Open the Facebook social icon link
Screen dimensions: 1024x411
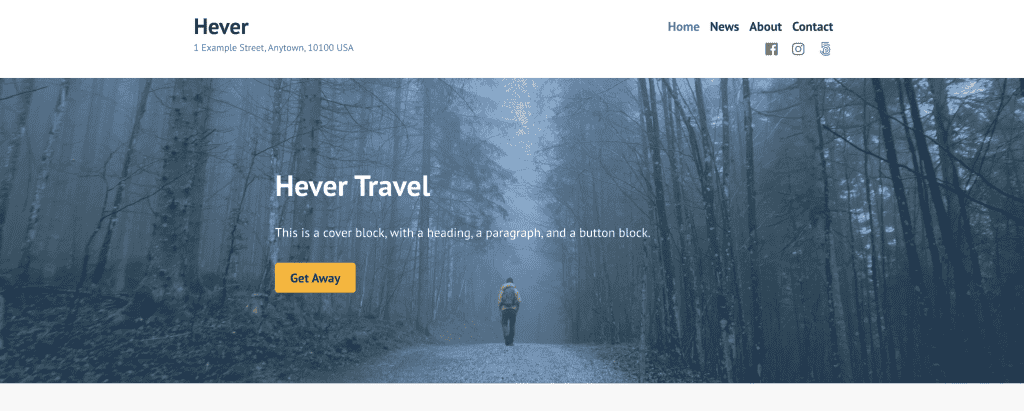(771, 49)
